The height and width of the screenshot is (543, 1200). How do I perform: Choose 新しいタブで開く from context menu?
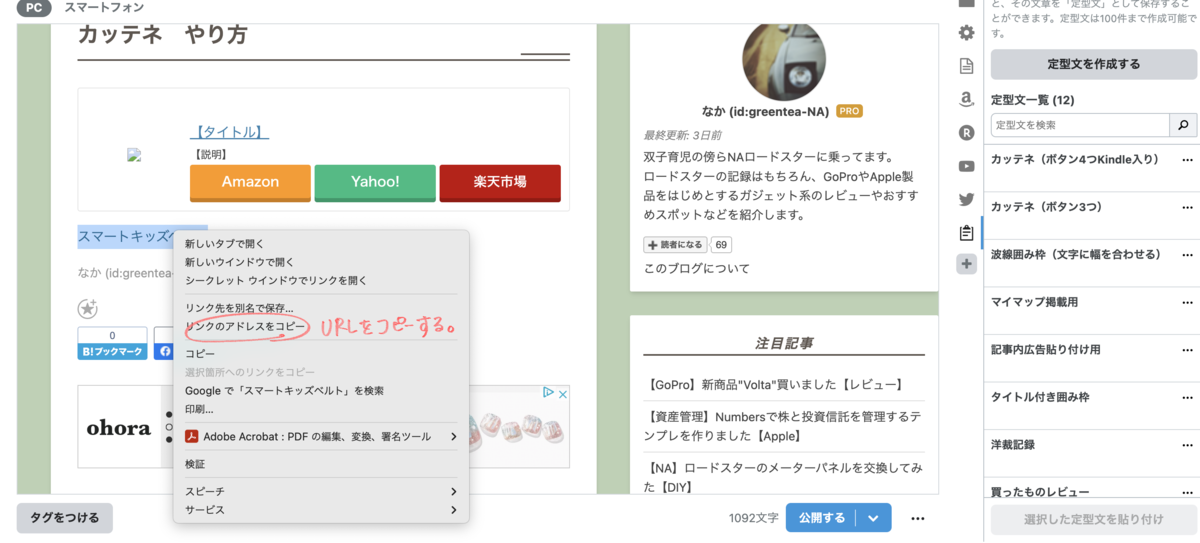(225, 244)
